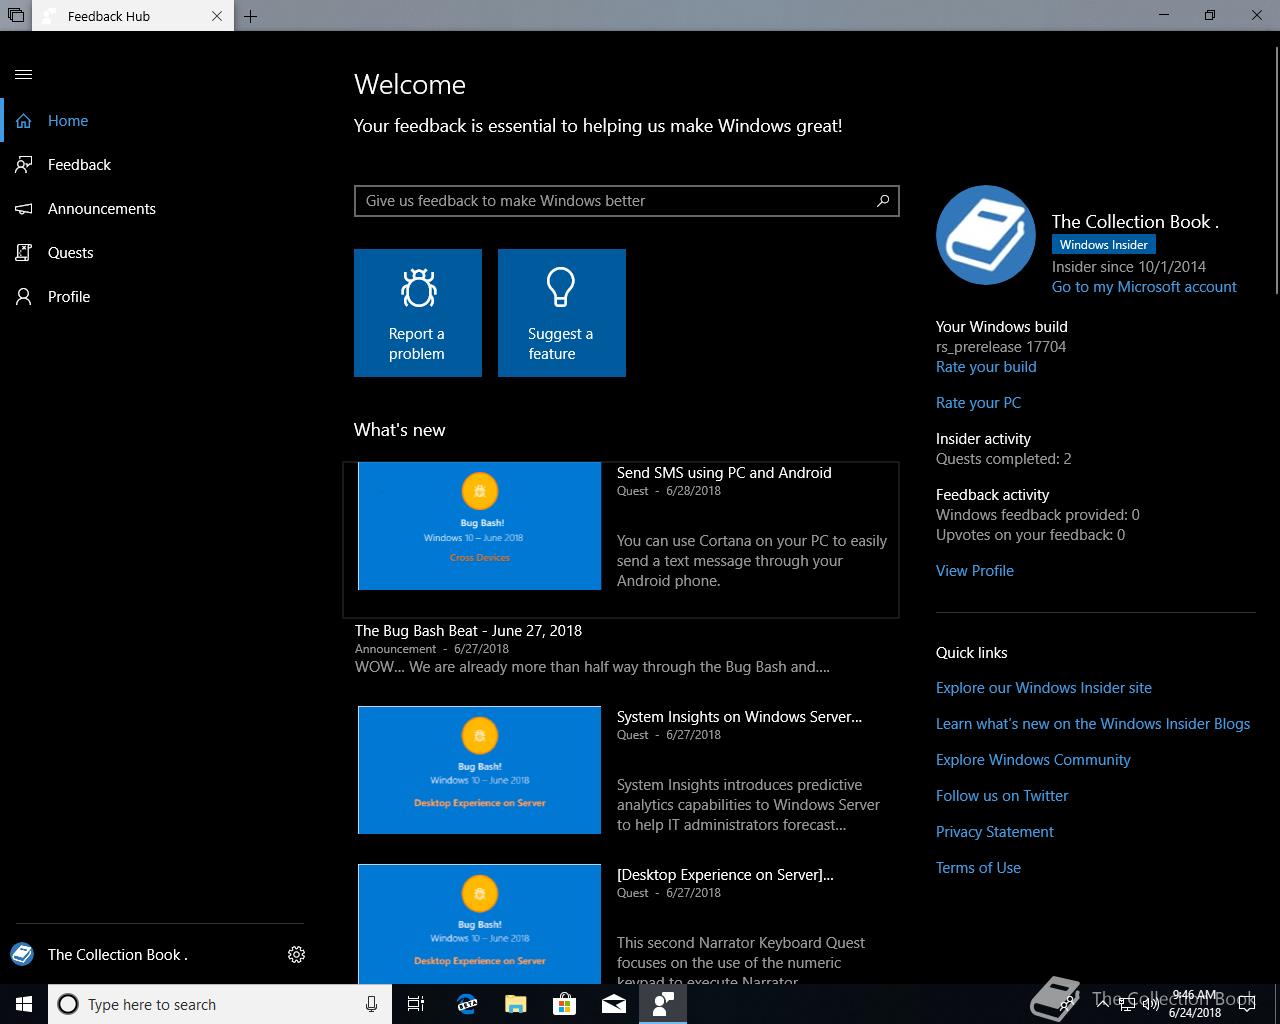The width and height of the screenshot is (1280, 1024).
Task: Launch Edge browser from the taskbar
Action: coord(466,1004)
